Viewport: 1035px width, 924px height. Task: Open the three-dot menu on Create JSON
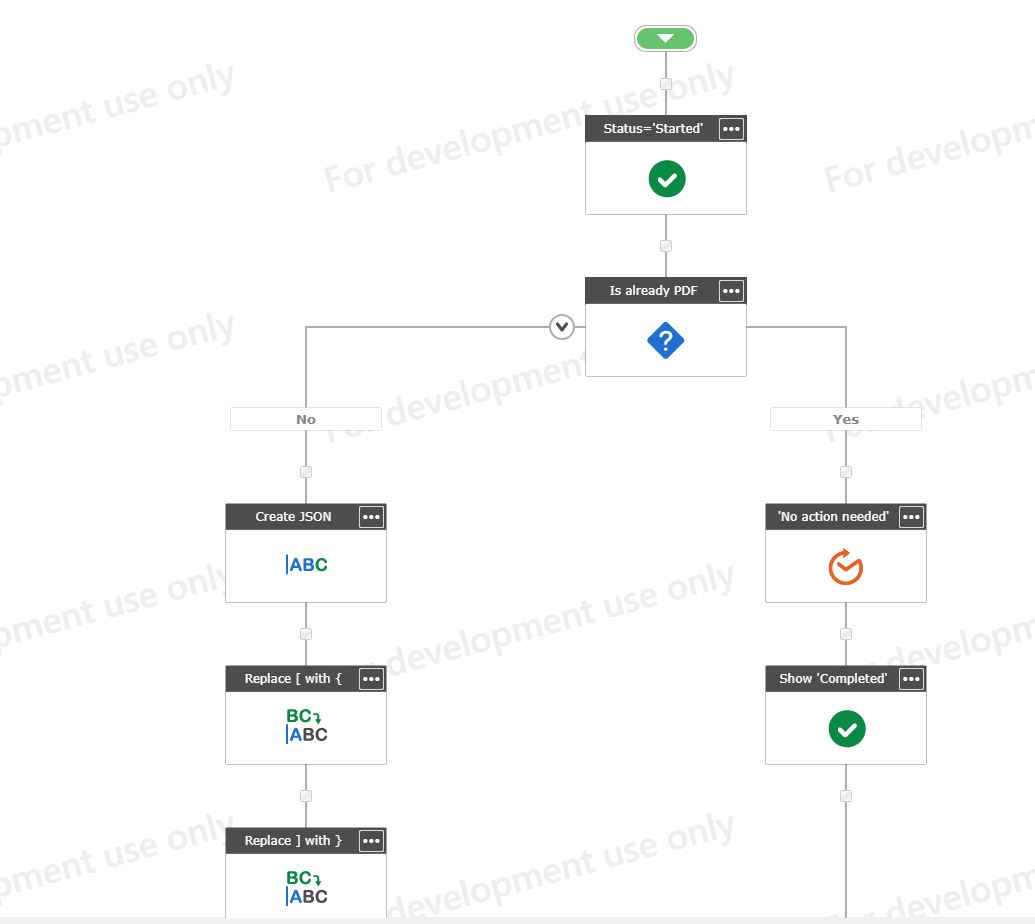click(x=371, y=516)
